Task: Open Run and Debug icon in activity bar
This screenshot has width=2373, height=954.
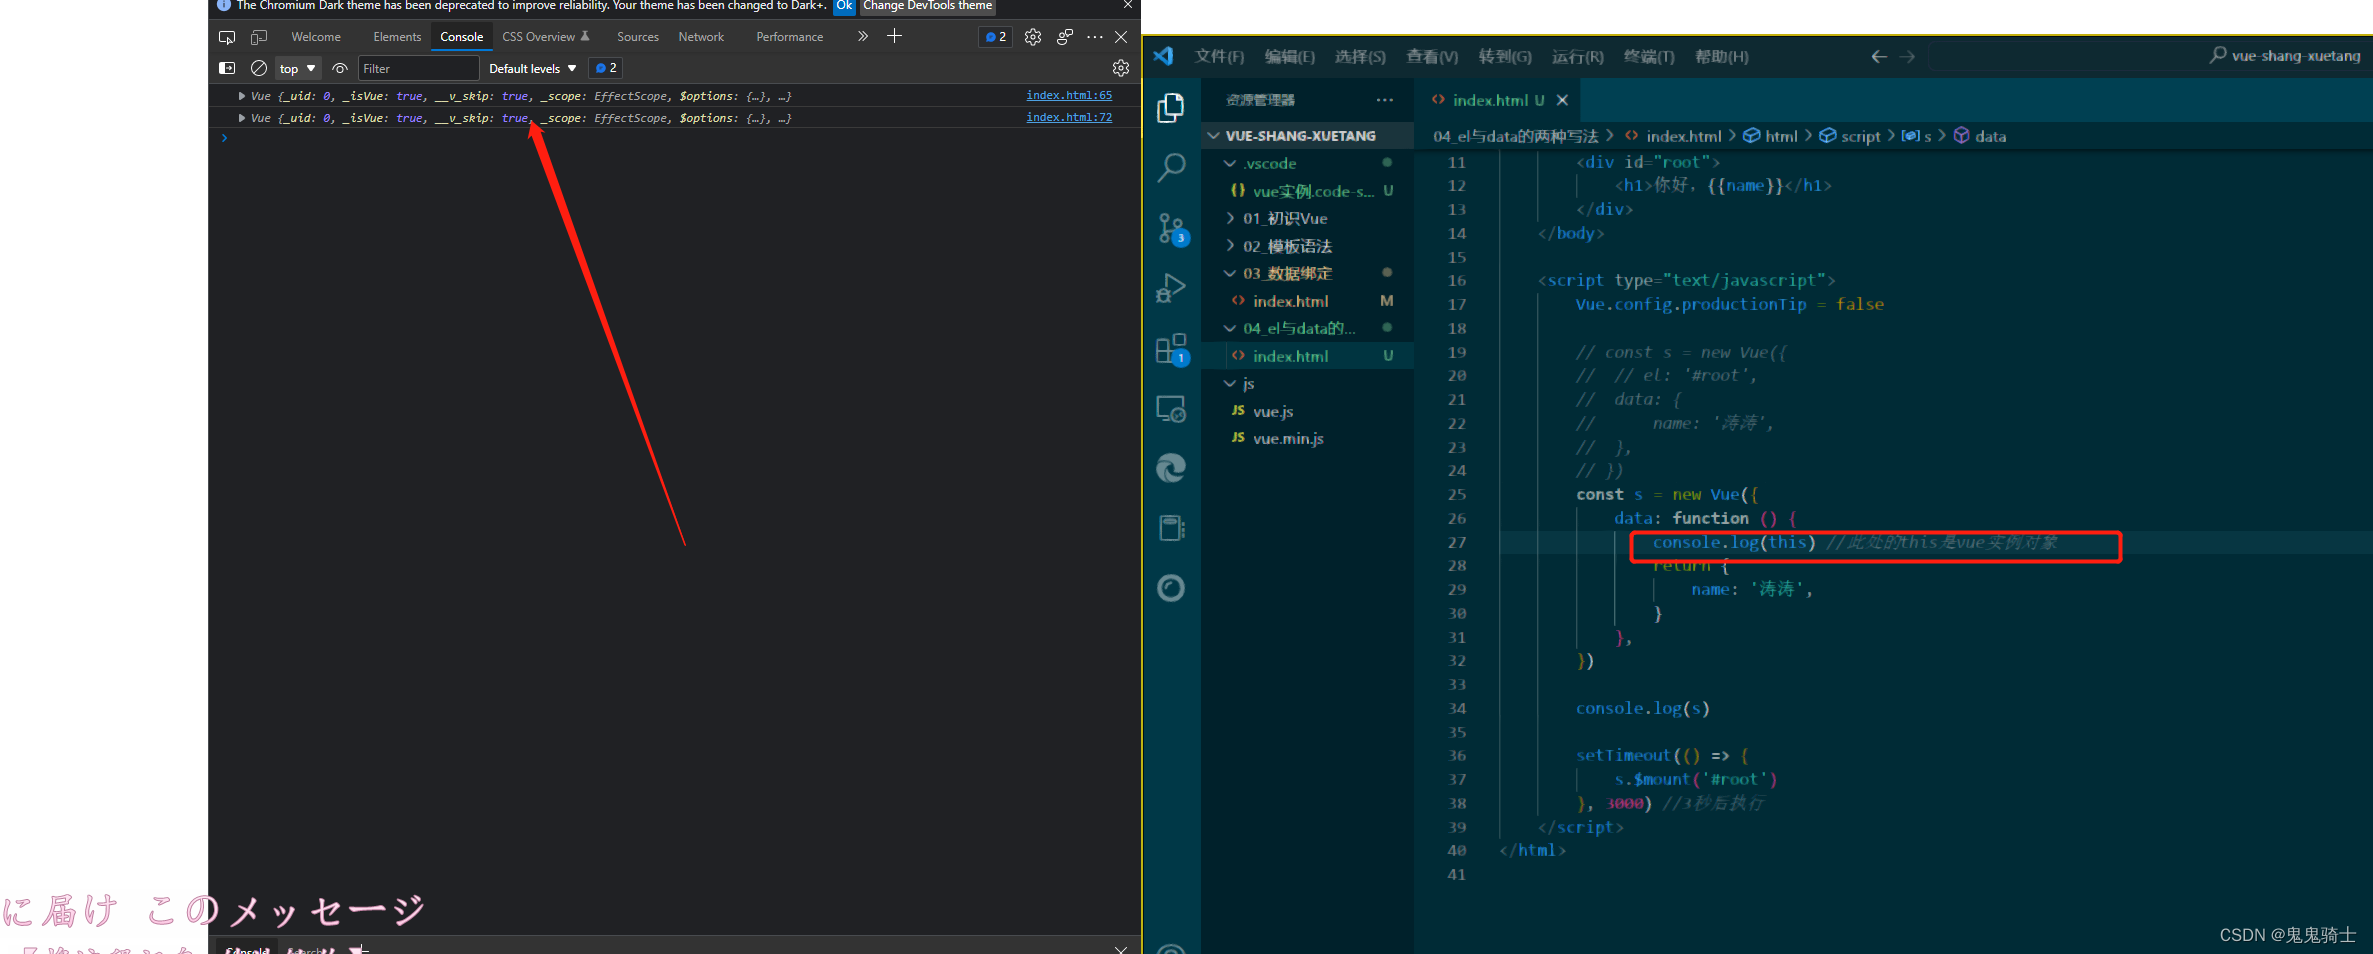Action: 1171,288
